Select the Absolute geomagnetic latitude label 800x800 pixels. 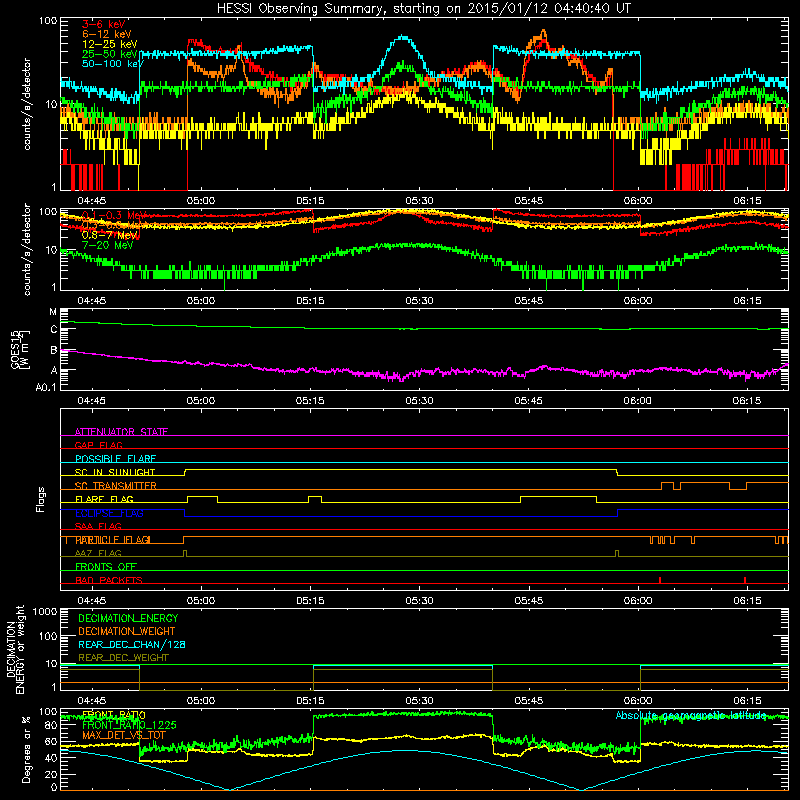[x=691, y=715]
